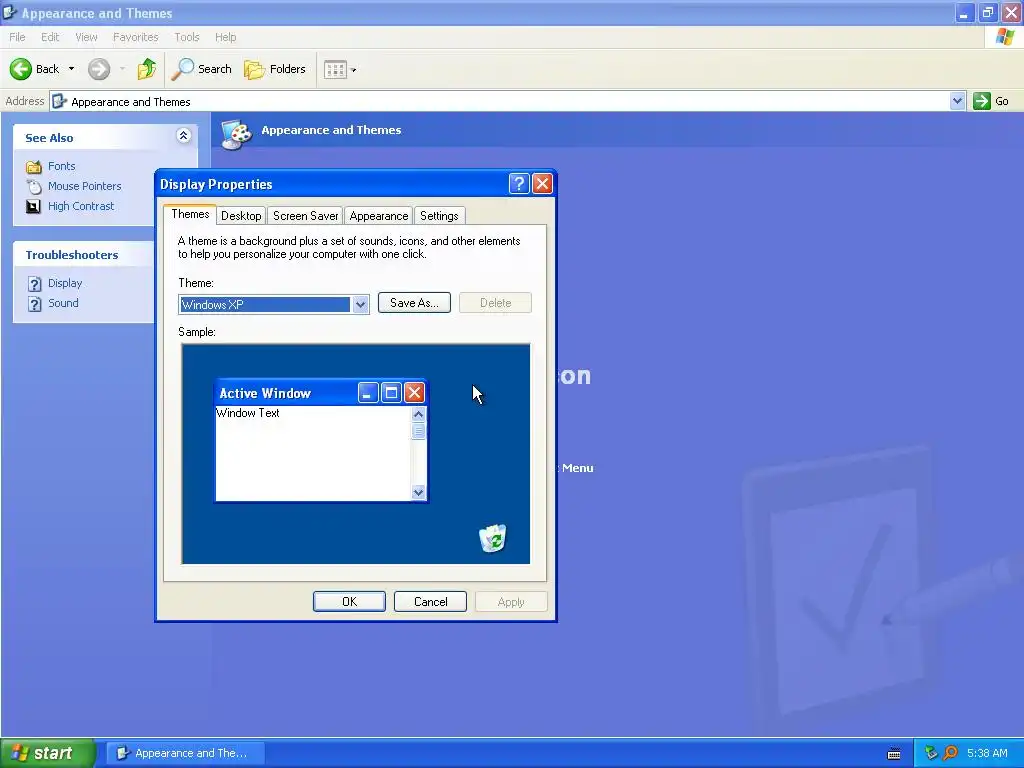Click the Sound troubleshooter question icon
This screenshot has height=768, width=1024.
(35, 304)
